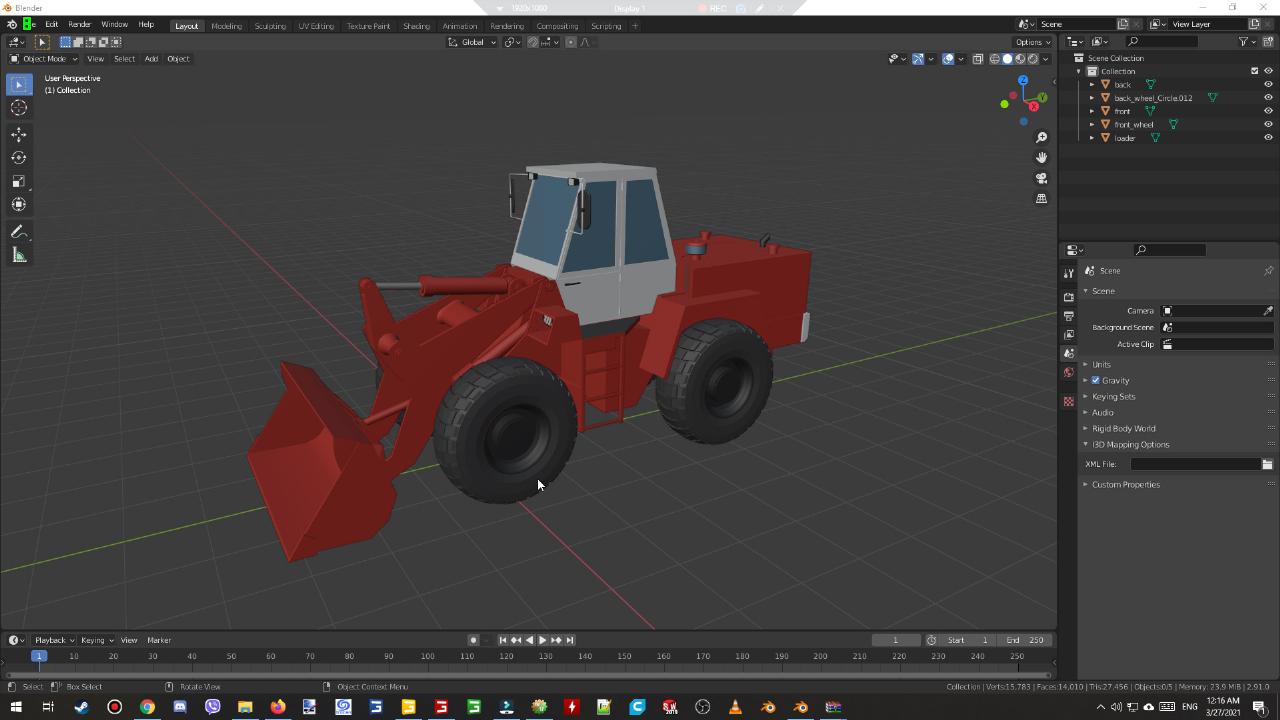This screenshot has width=1280, height=720.
Task: Open Firefox from the Windows taskbar
Action: coord(277,707)
